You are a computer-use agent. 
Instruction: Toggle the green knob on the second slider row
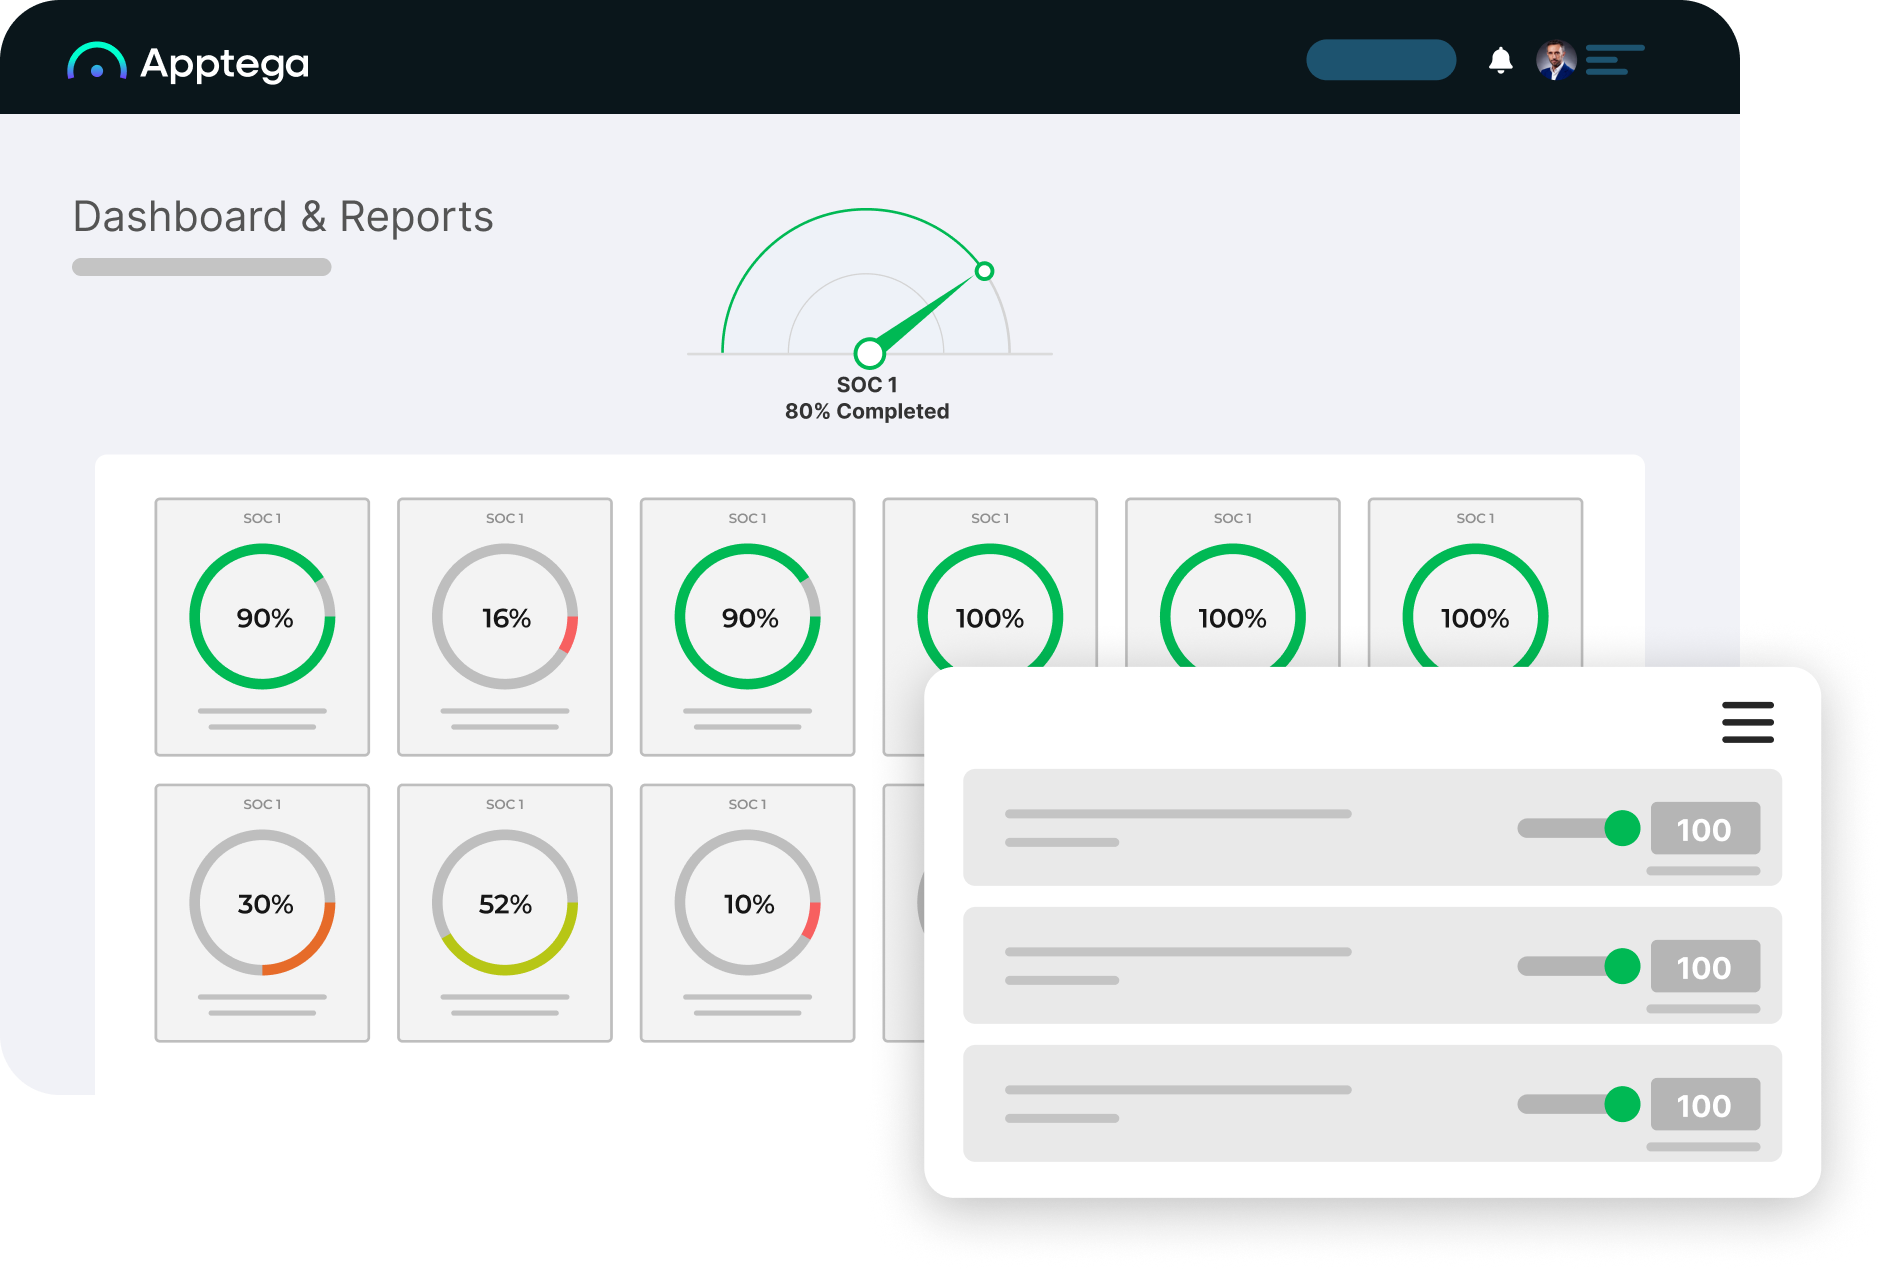click(1624, 966)
